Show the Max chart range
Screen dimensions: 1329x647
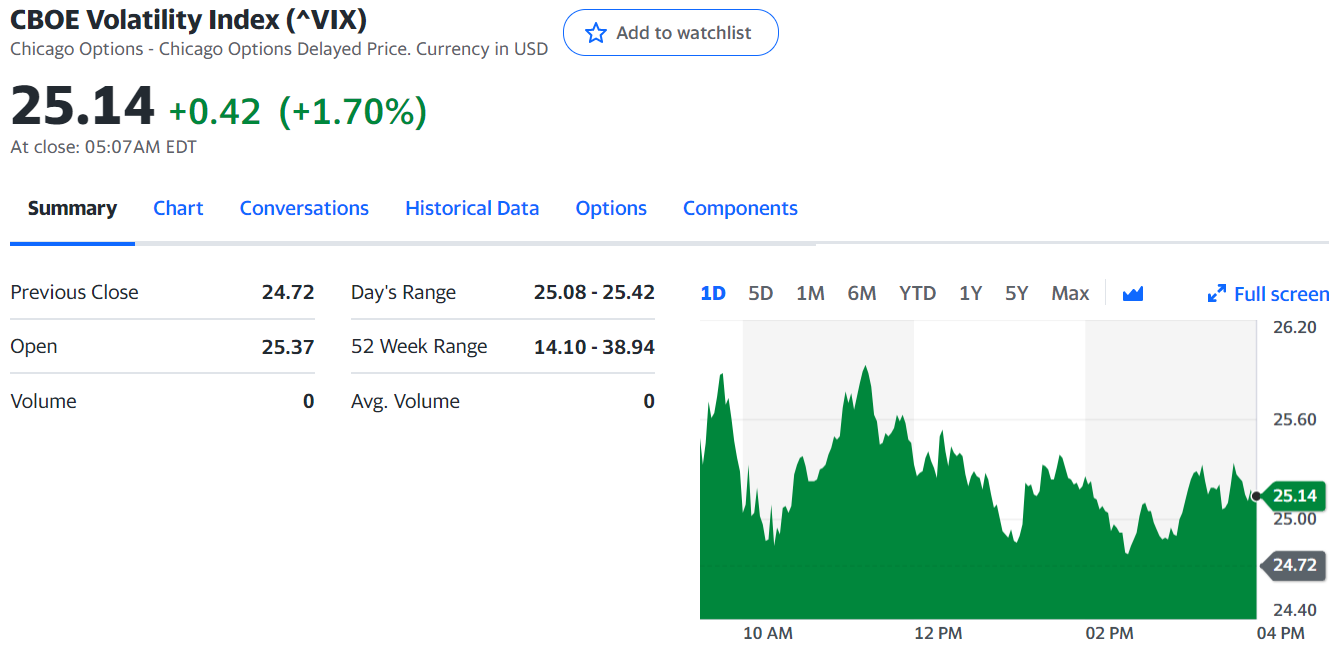tap(1070, 293)
